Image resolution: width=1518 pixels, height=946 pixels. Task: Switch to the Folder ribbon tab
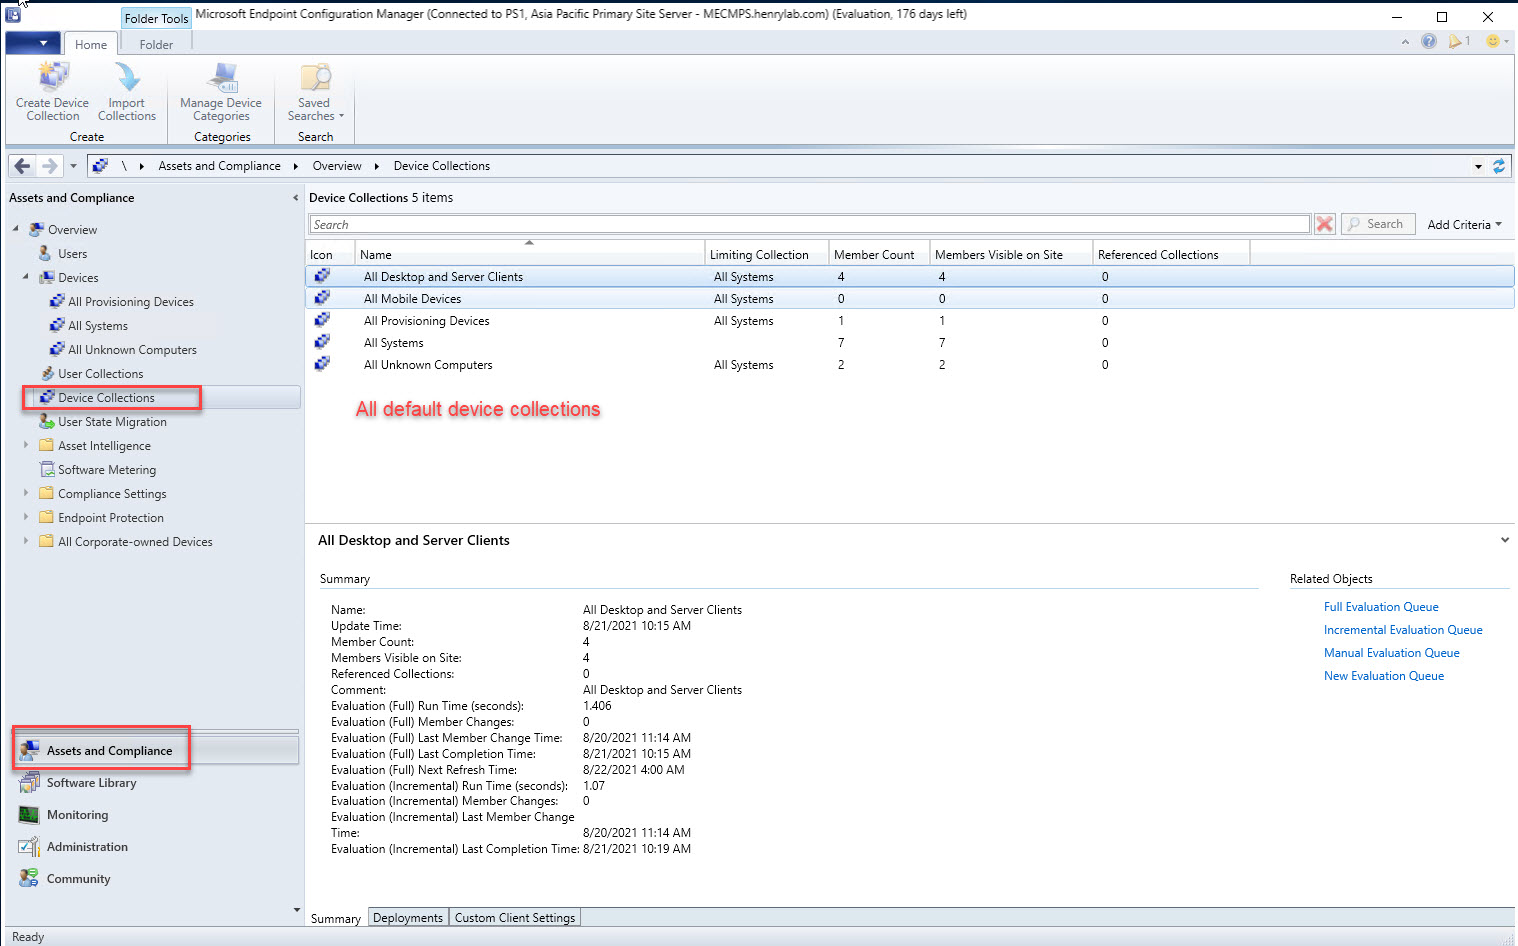point(156,45)
